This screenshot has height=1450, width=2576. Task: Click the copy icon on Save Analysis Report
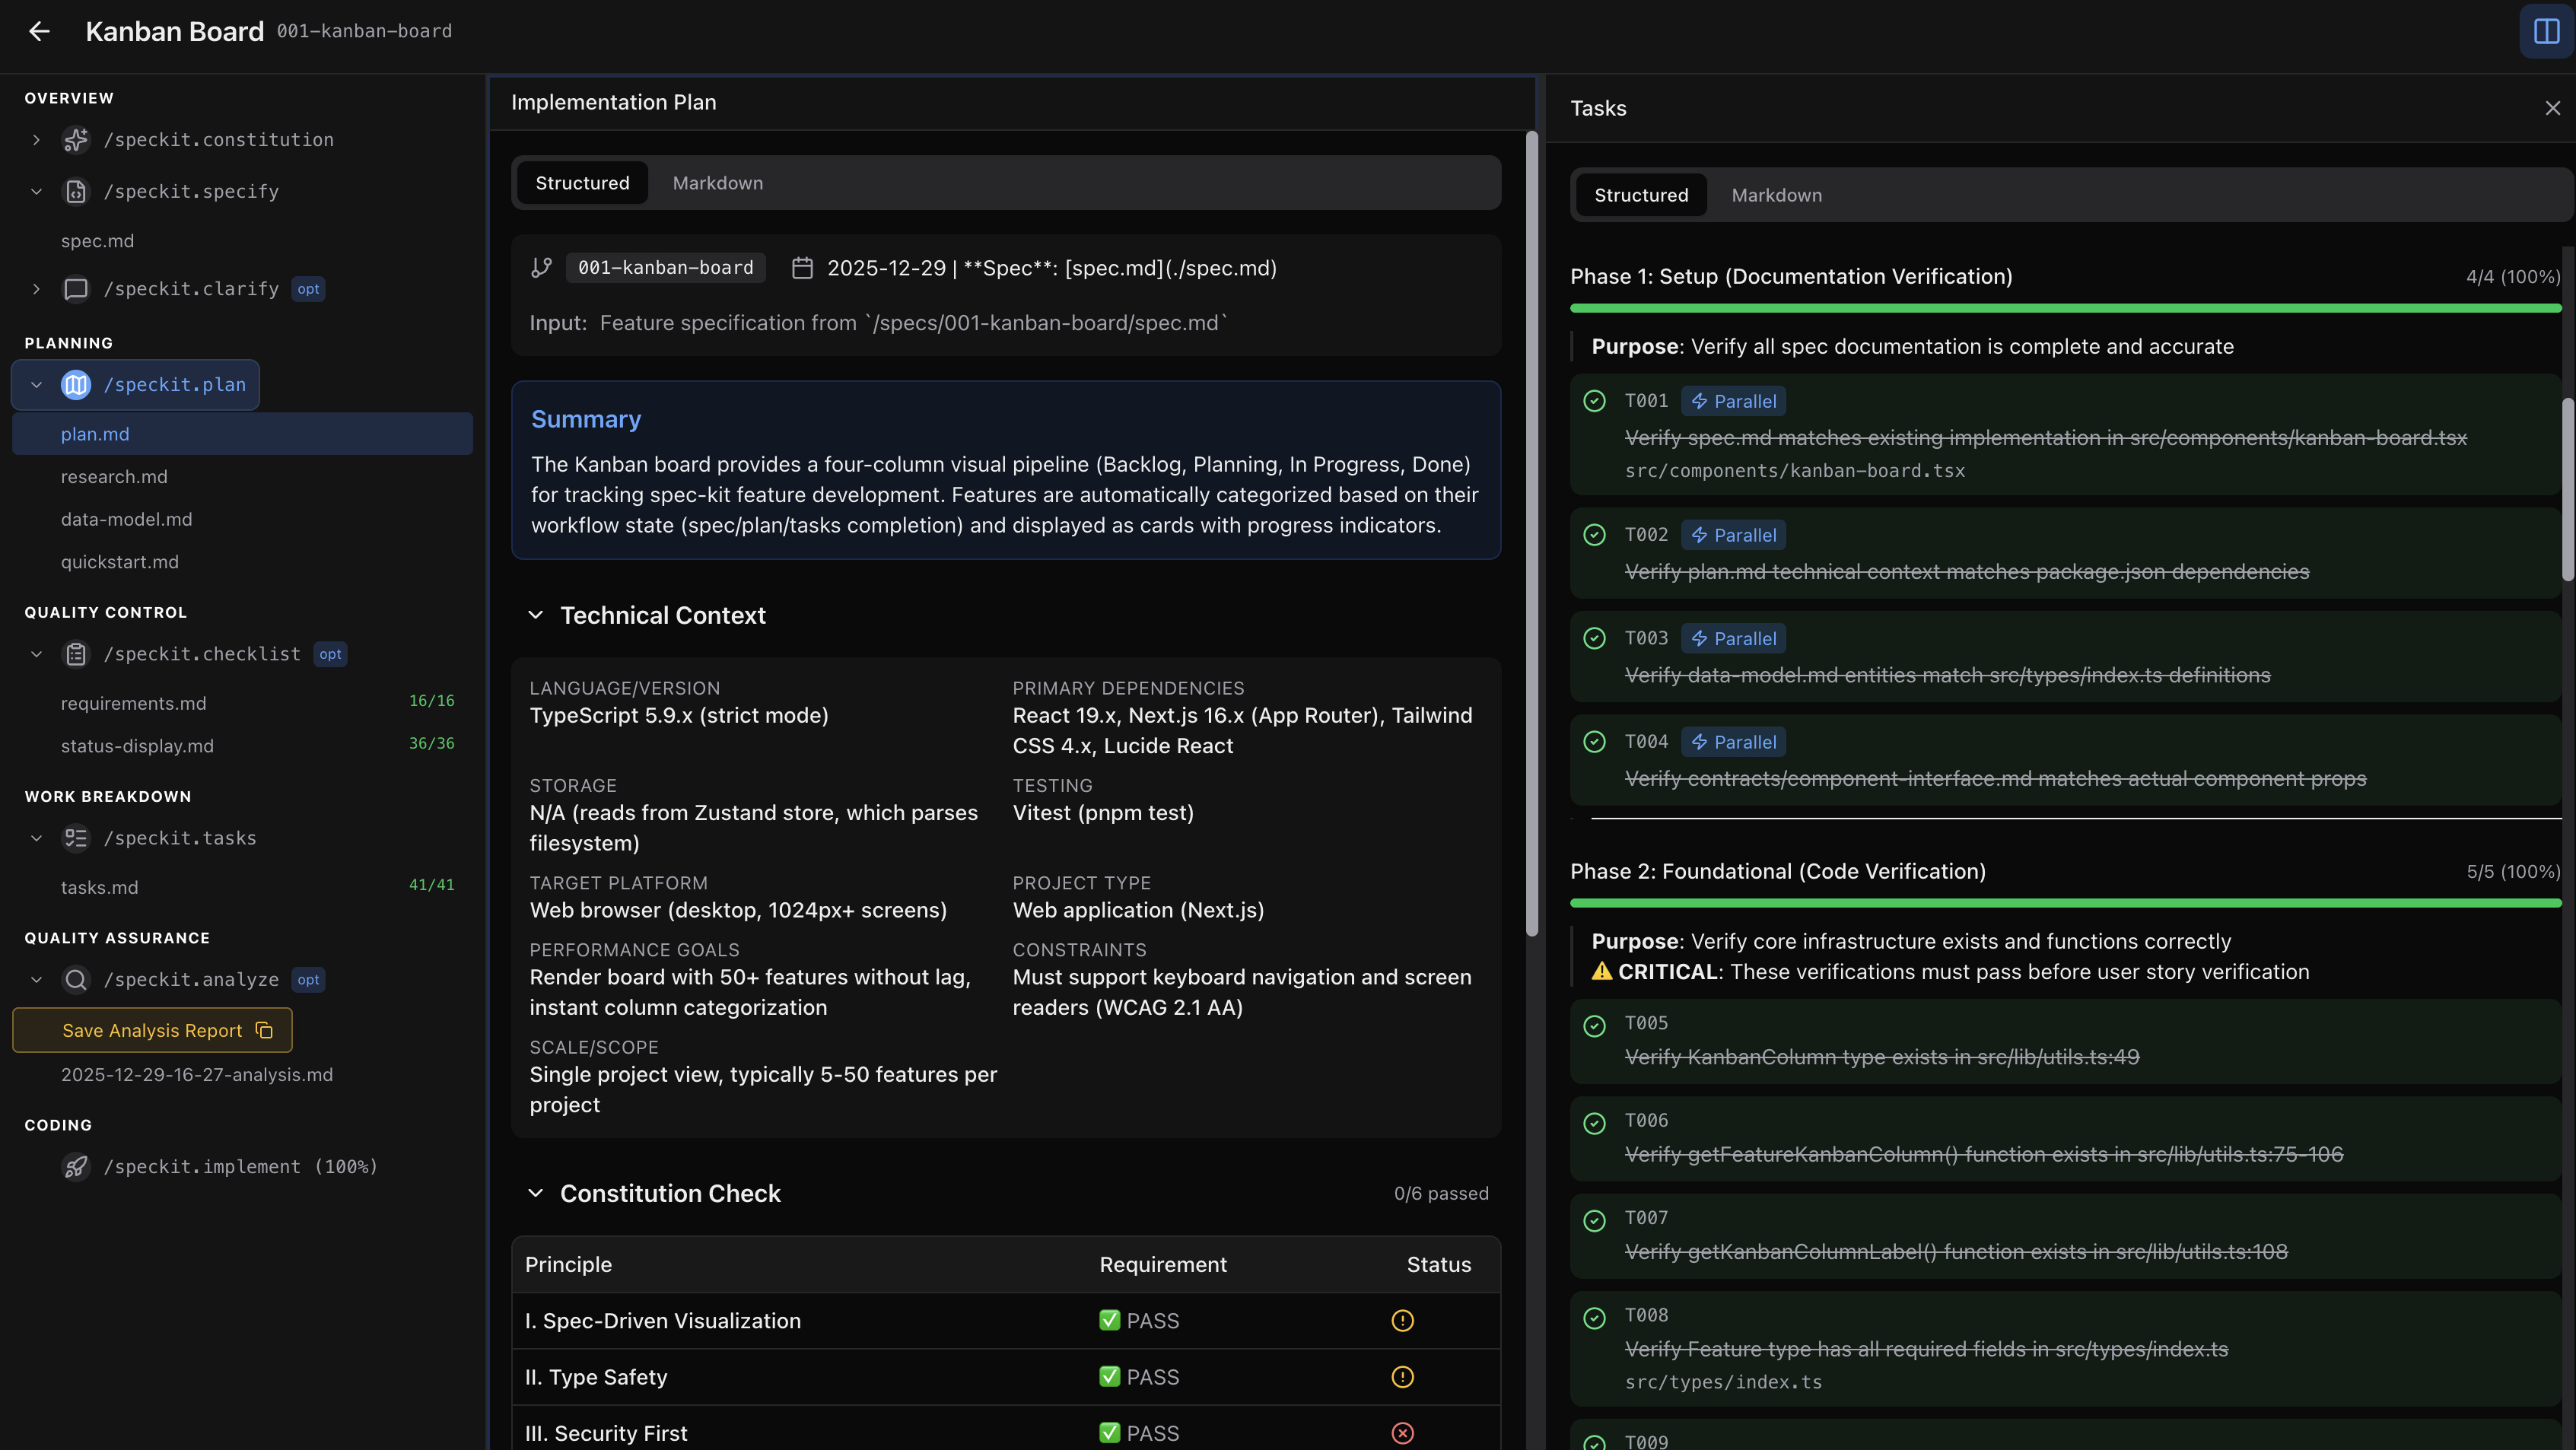point(264,1030)
